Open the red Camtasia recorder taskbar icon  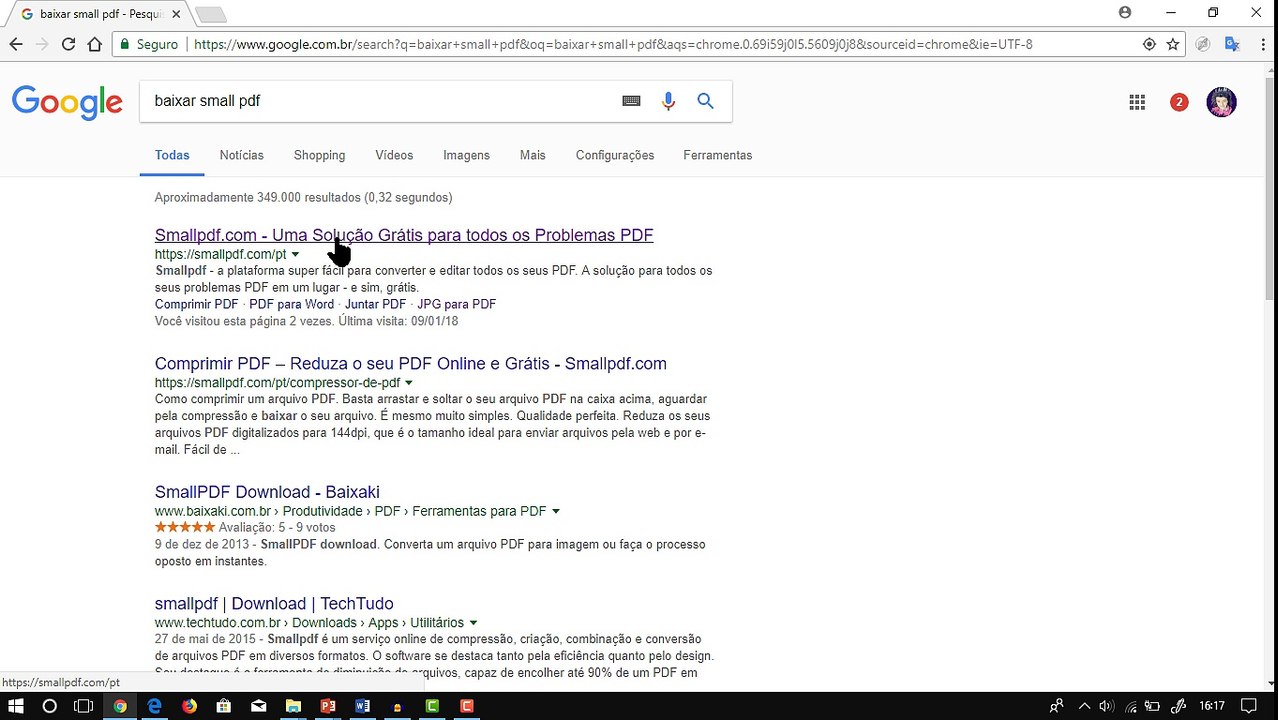coord(466,706)
